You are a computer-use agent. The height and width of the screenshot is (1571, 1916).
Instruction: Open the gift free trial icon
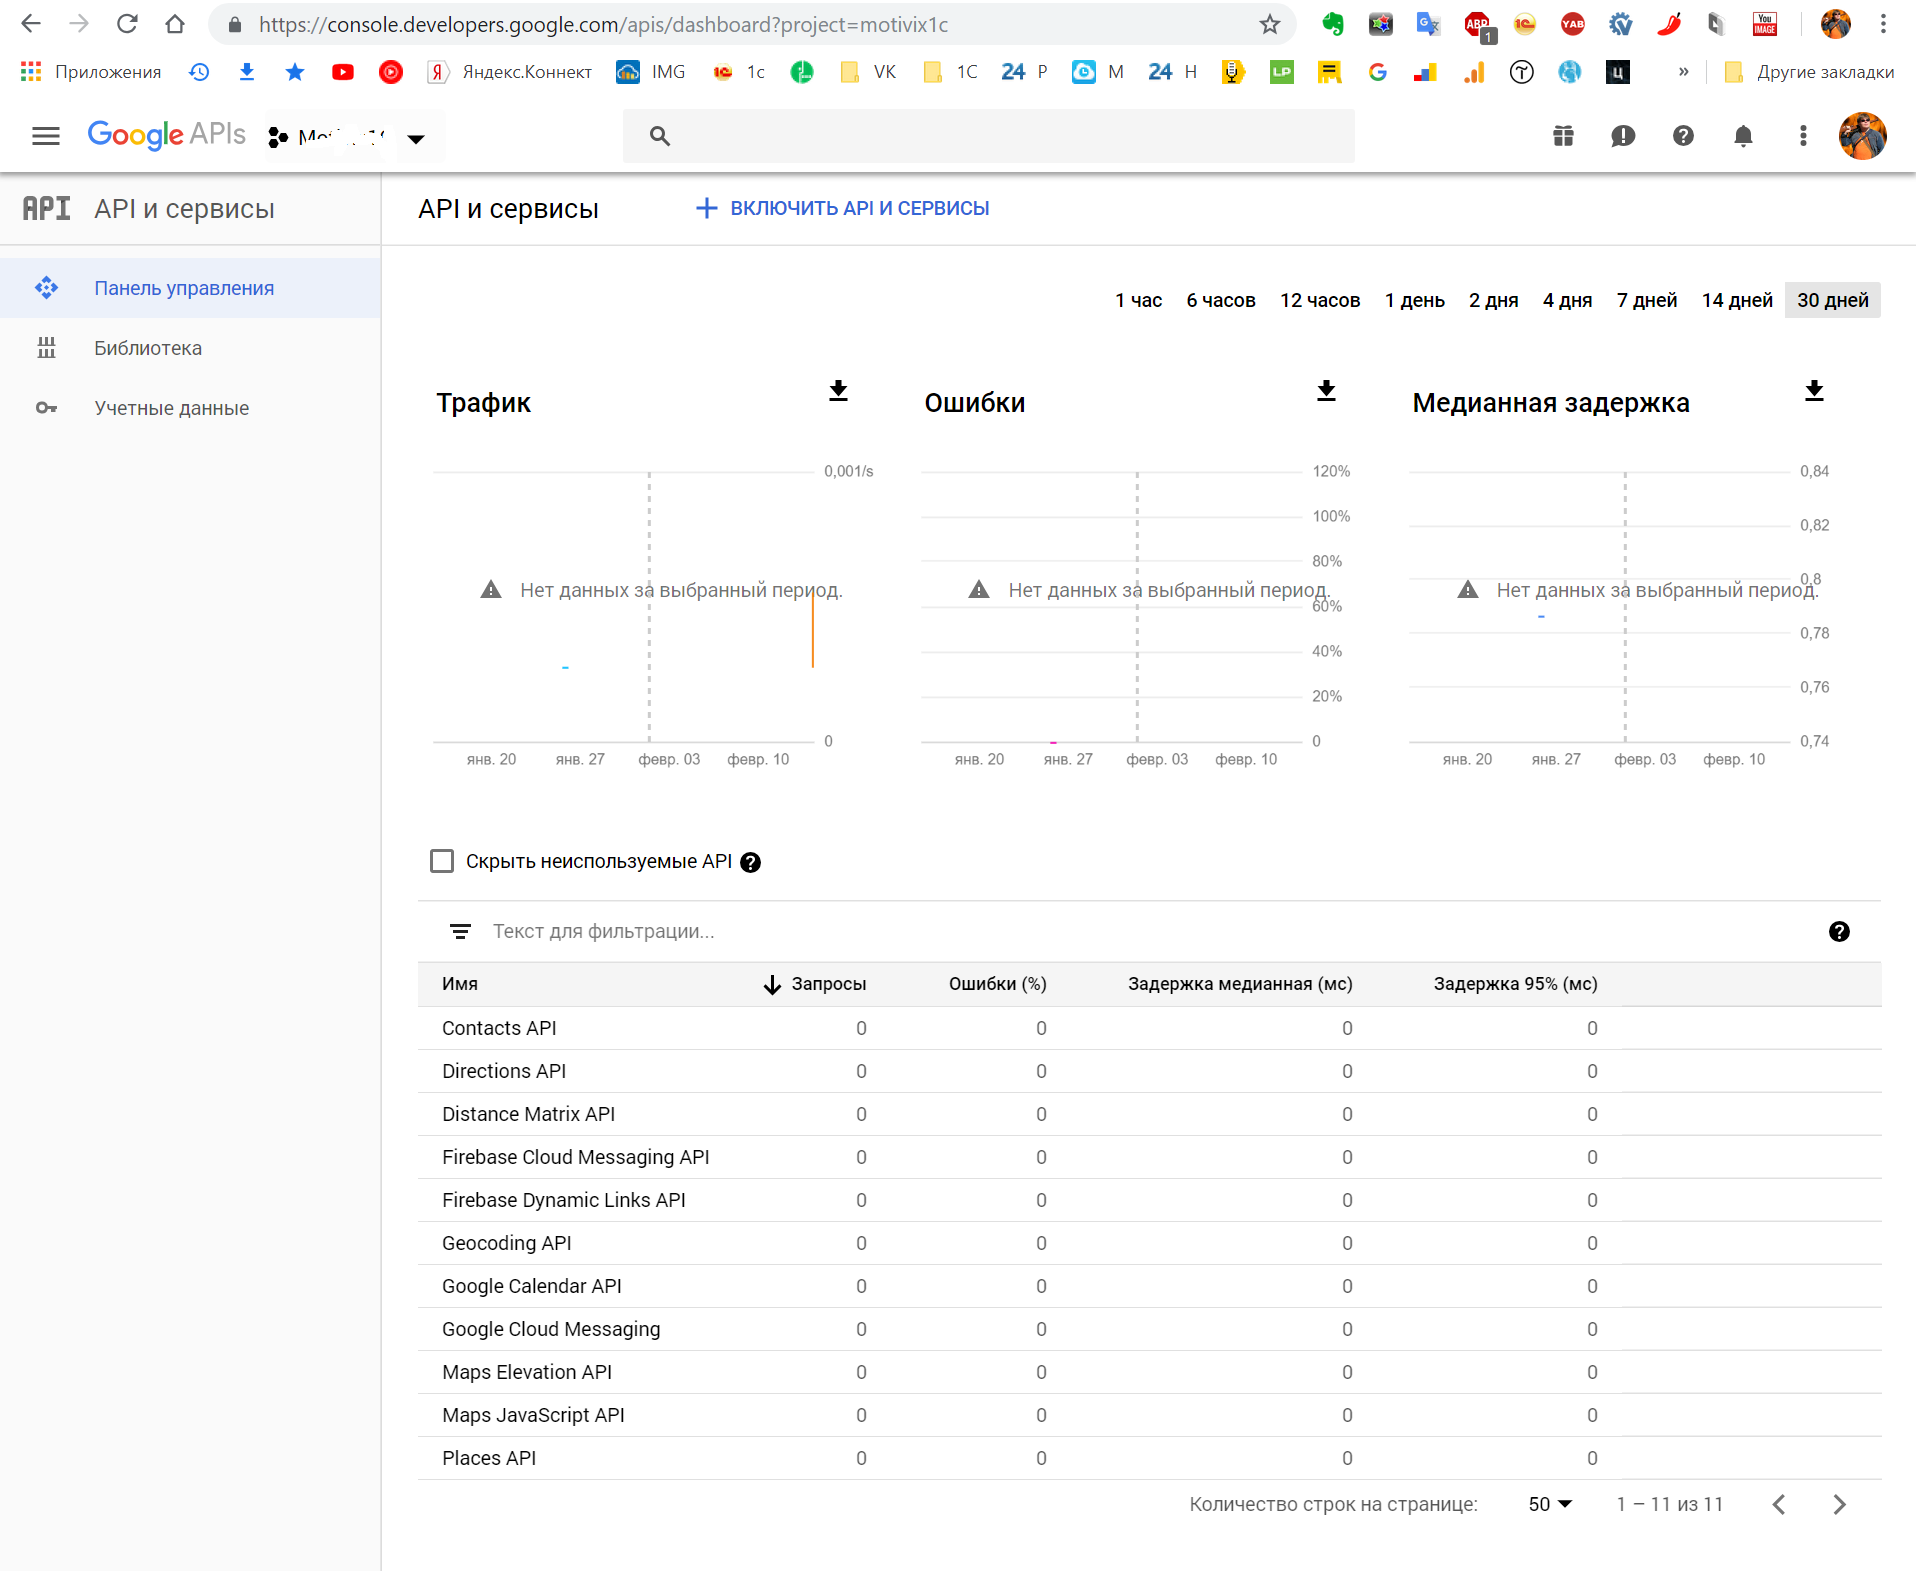click(x=1563, y=136)
